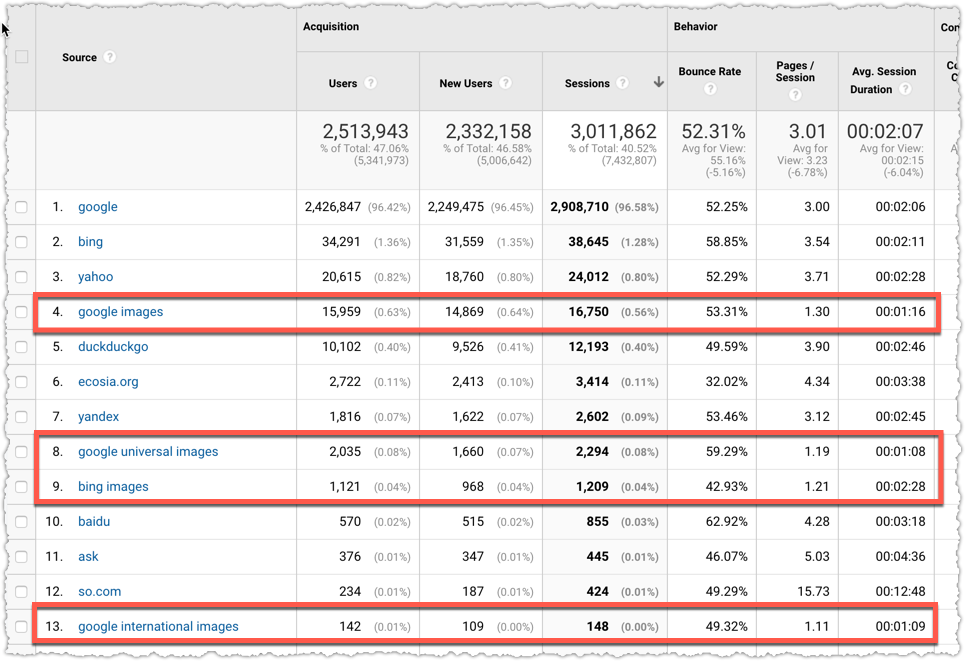The width and height of the screenshot is (965, 661).
Task: Select so.com Pages per Session 15.73
Action: click(x=813, y=591)
